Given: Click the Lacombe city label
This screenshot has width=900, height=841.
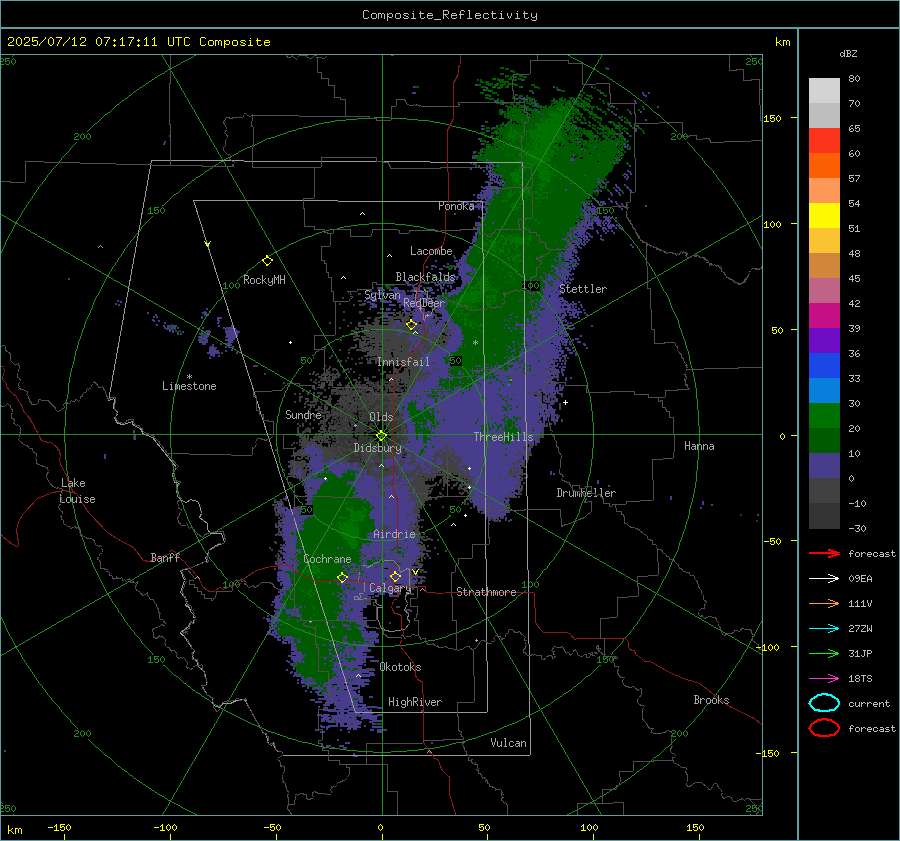Looking at the screenshot, I should point(431,251).
